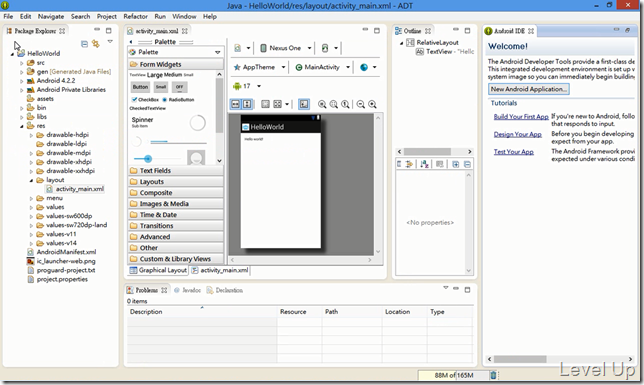Click the reset zoom to 100% icon
644x385 pixels.
click(345, 104)
